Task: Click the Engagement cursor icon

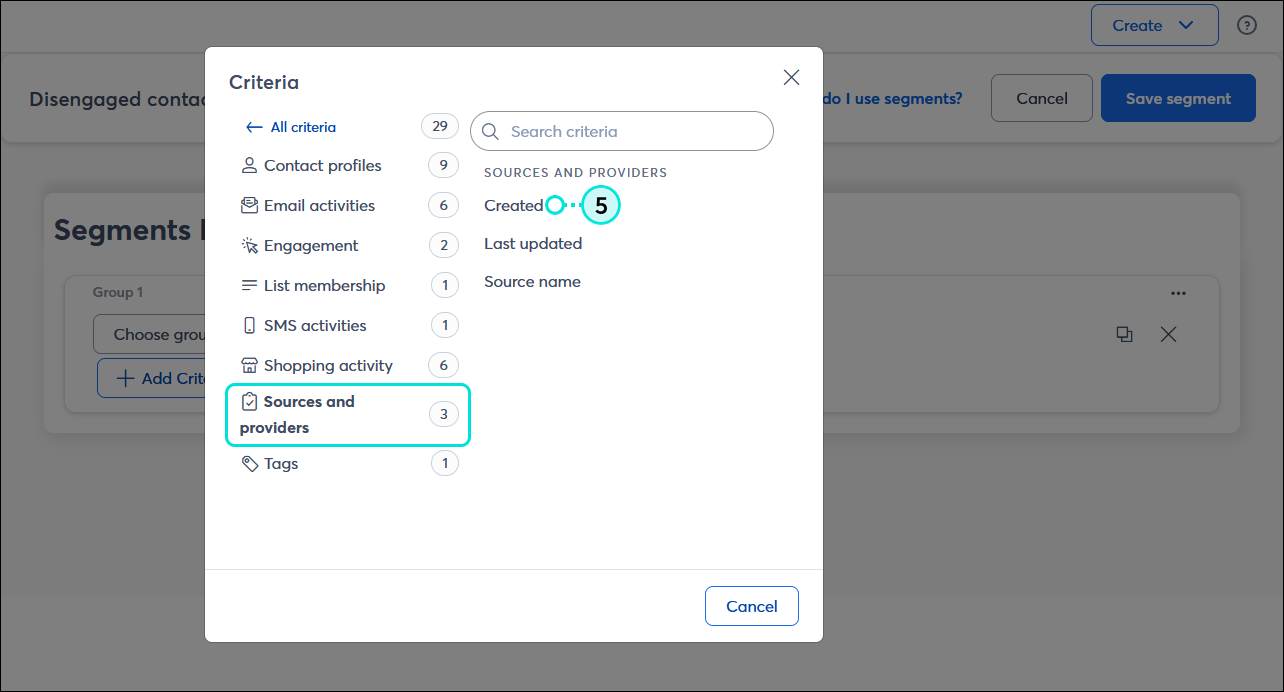Action: tap(249, 245)
